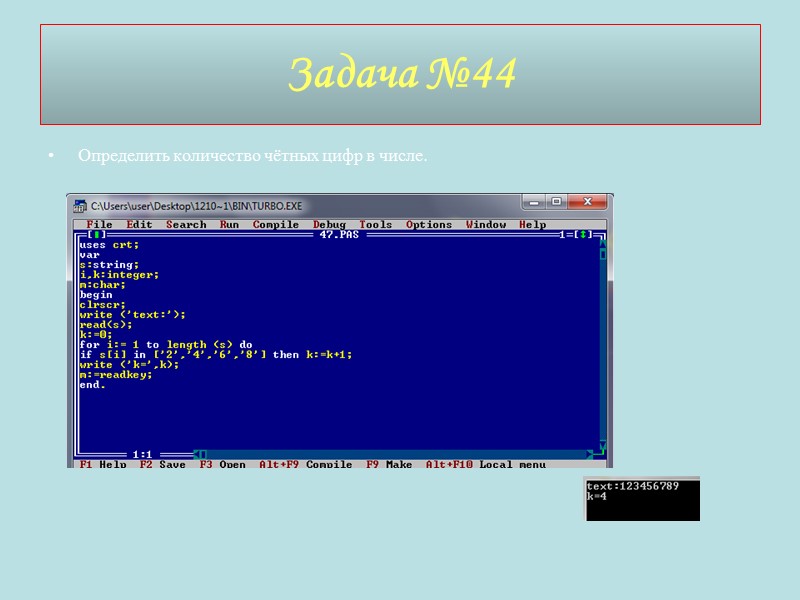Click the horizontal scrollbar left arrow
Image resolution: width=800 pixels, height=600 pixels.
click(x=196, y=454)
